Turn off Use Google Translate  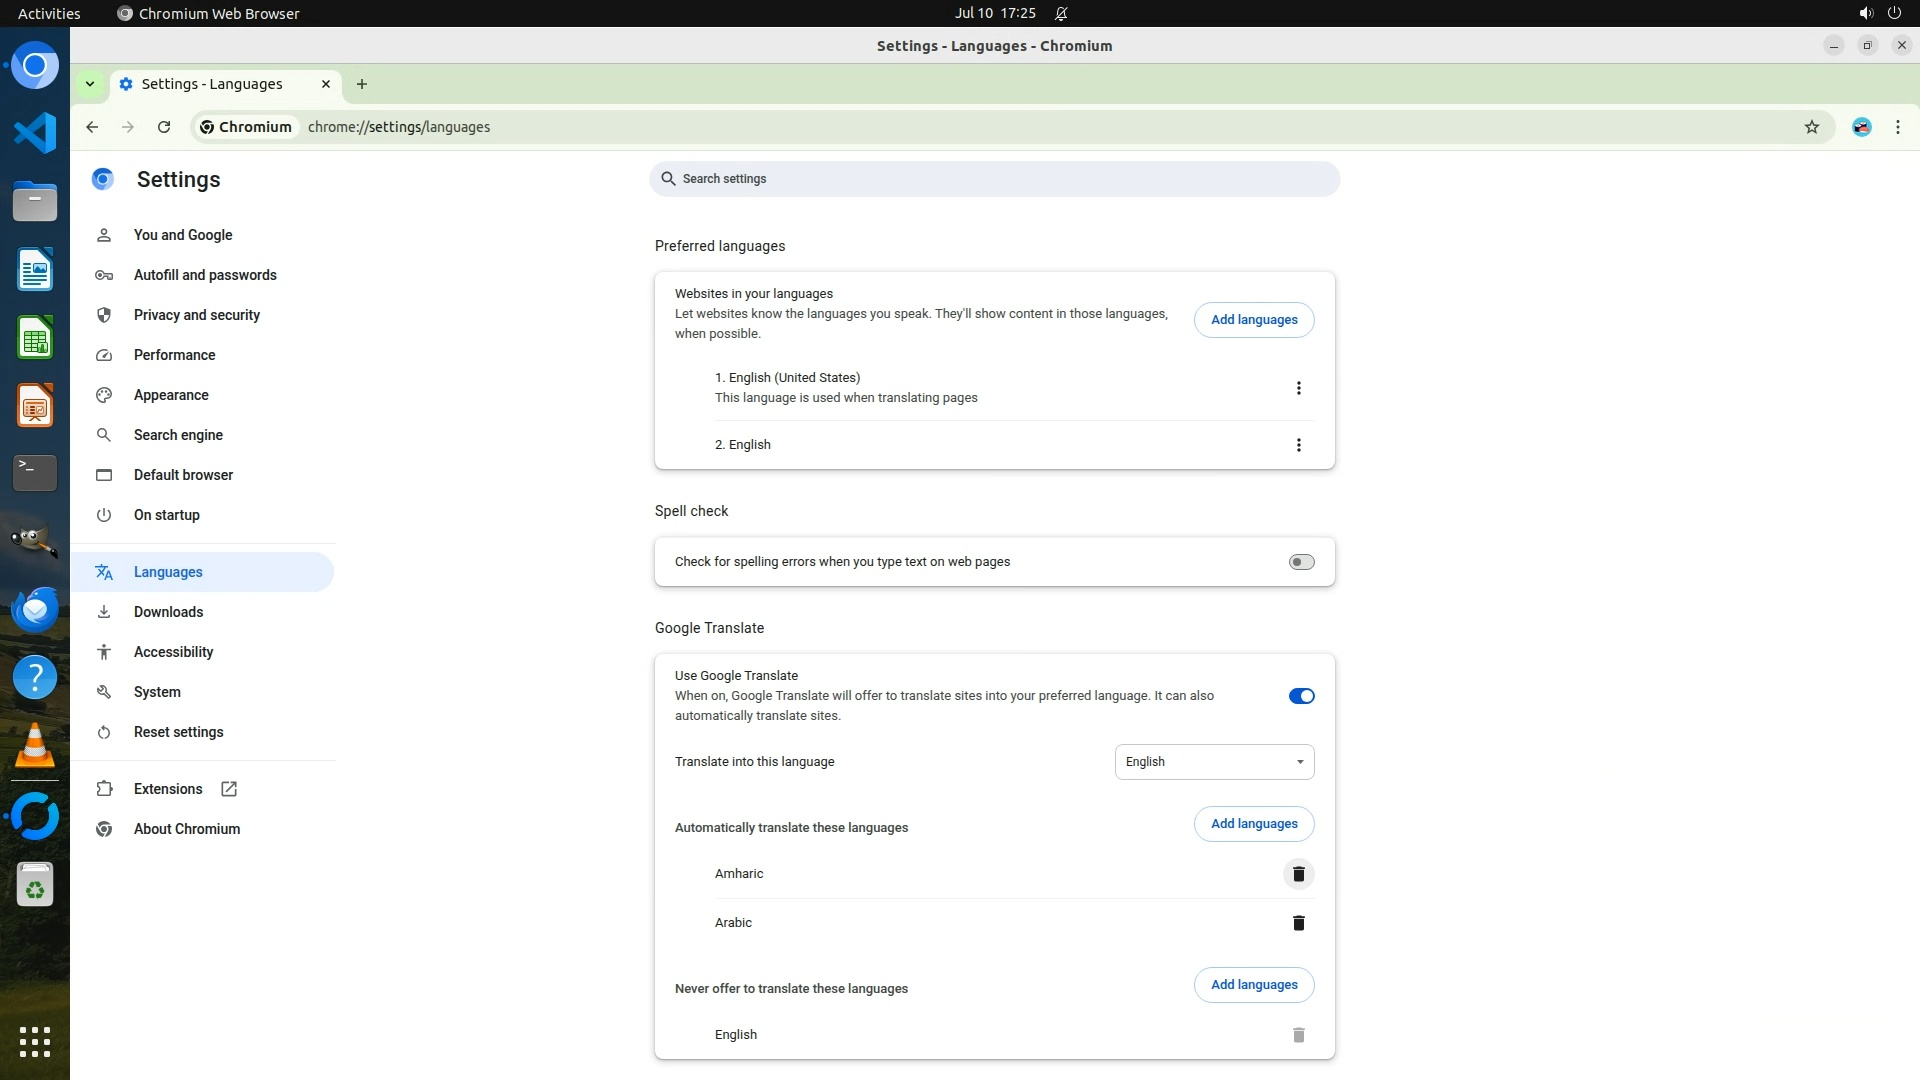pyautogui.click(x=1301, y=696)
